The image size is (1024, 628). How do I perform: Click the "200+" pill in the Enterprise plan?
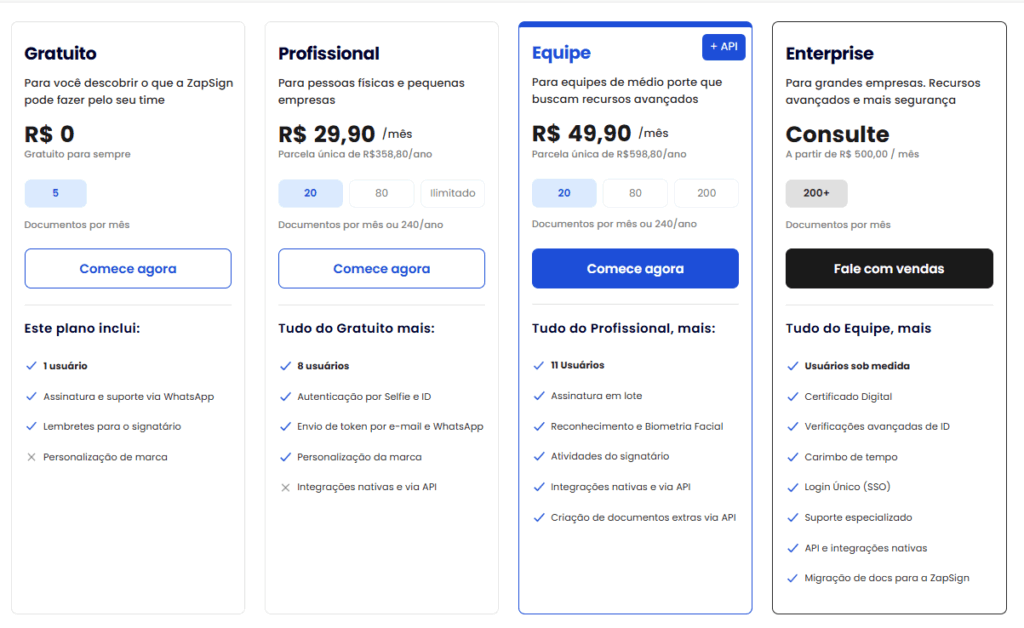pyautogui.click(x=818, y=193)
